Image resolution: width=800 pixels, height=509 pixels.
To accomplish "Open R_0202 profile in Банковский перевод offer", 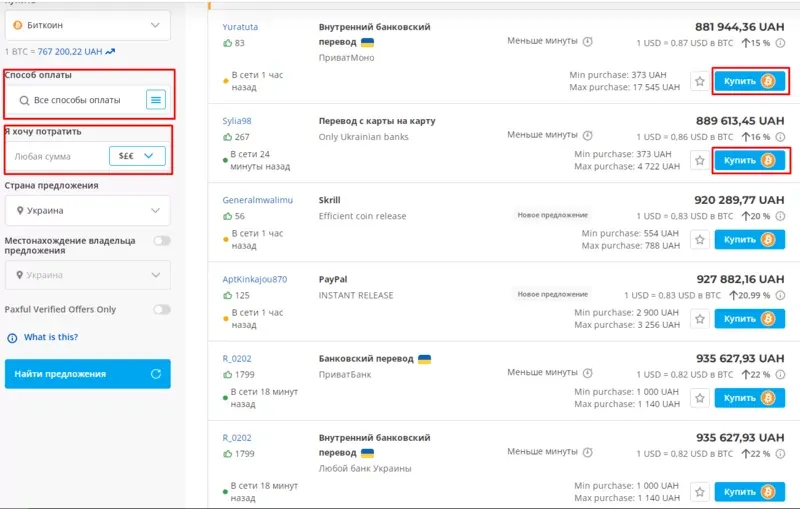I will (237, 359).
